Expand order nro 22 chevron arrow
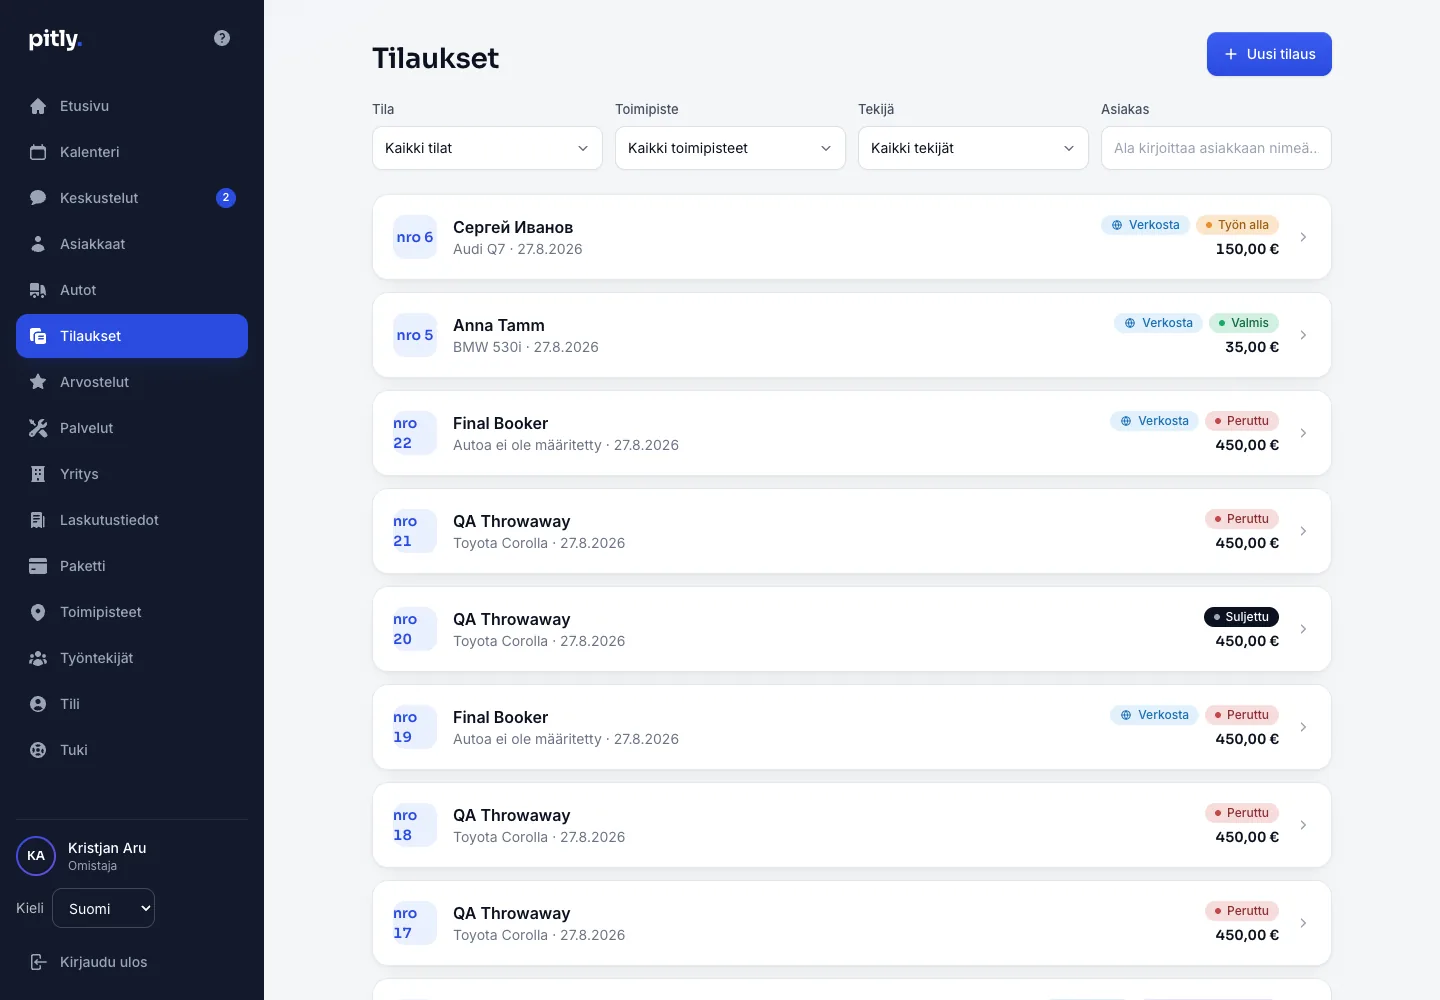Screen dimensions: 1440x1000 (1303, 433)
